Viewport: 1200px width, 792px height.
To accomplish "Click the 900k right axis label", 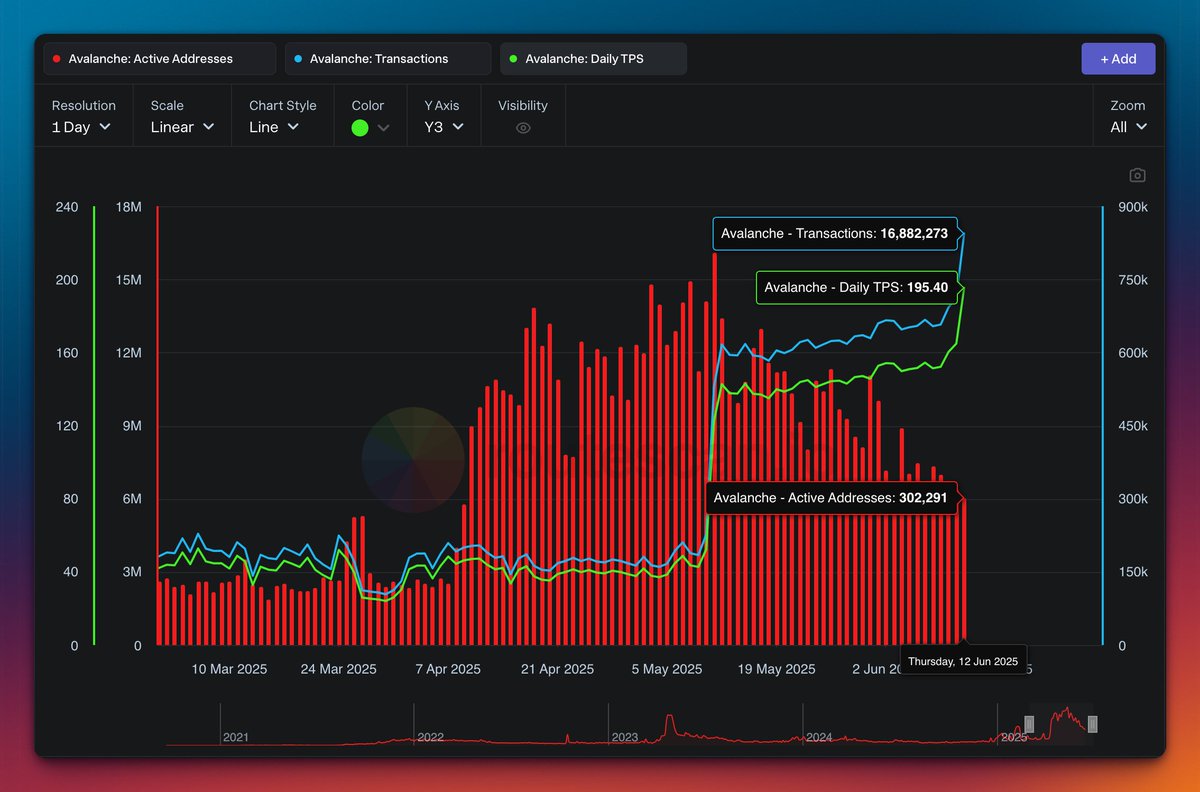I will pyautogui.click(x=1131, y=207).
